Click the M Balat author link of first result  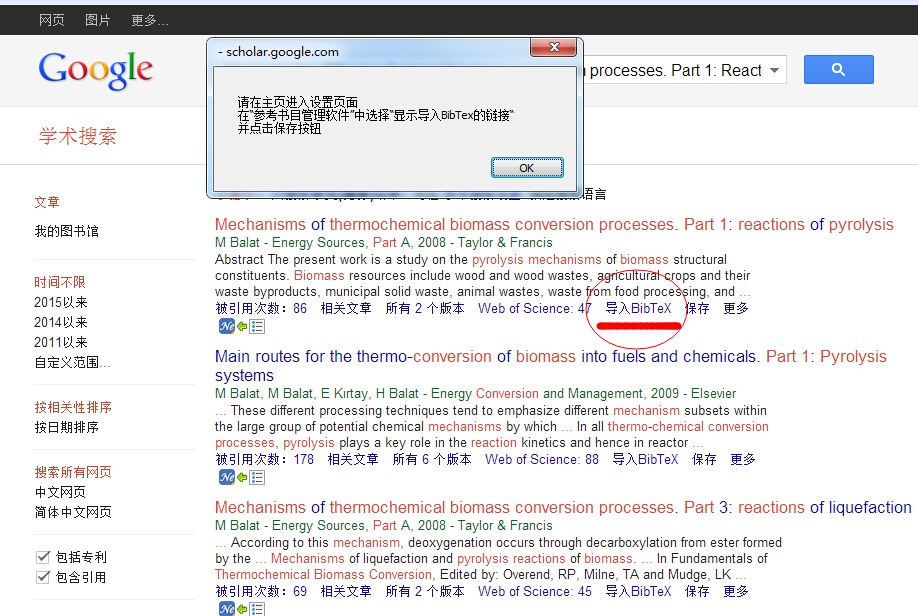tap(237, 242)
